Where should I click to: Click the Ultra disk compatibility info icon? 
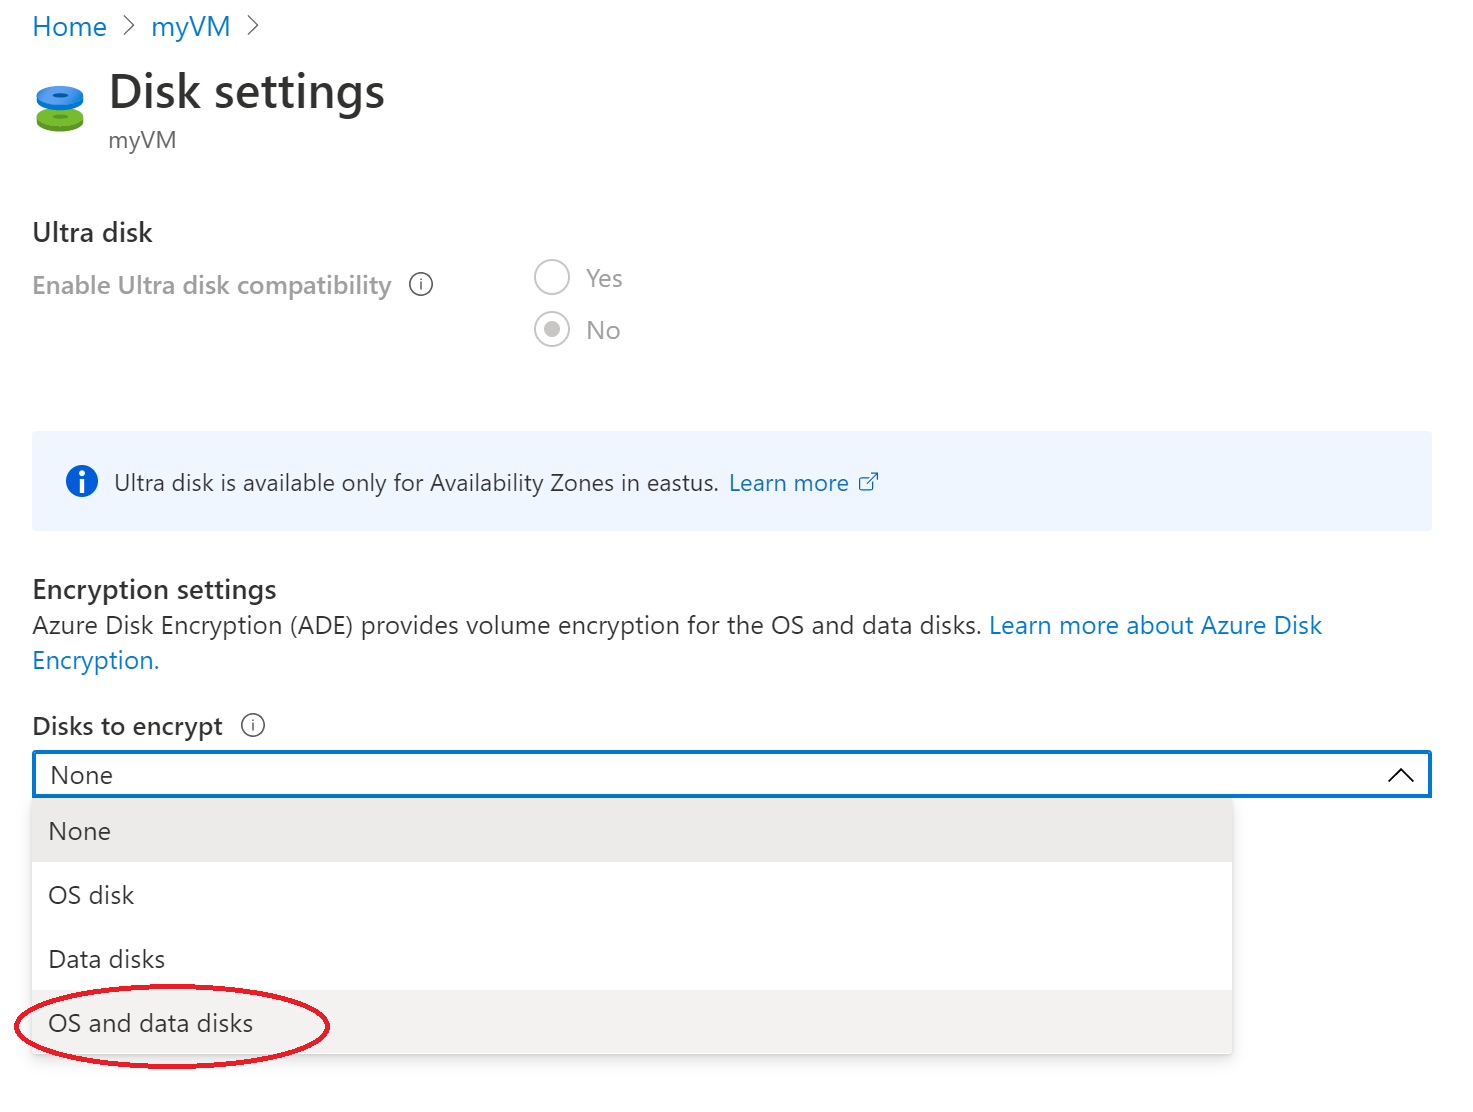[421, 284]
